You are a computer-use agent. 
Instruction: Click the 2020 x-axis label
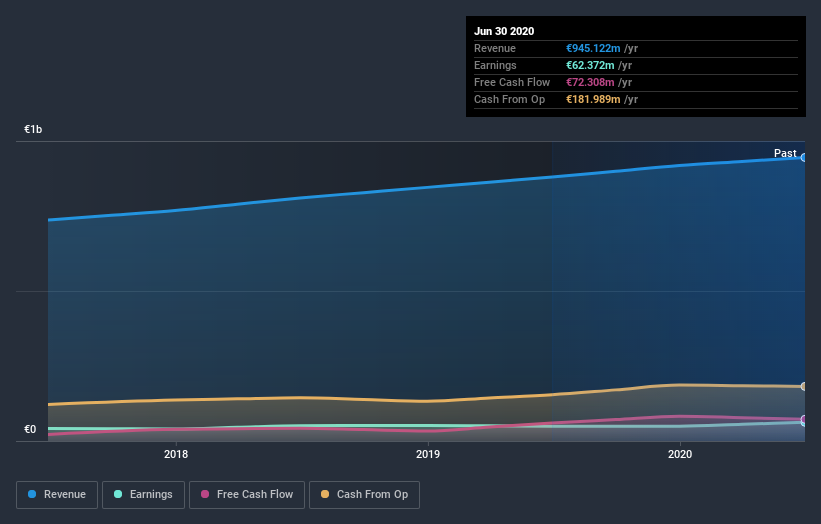pyautogui.click(x=680, y=454)
